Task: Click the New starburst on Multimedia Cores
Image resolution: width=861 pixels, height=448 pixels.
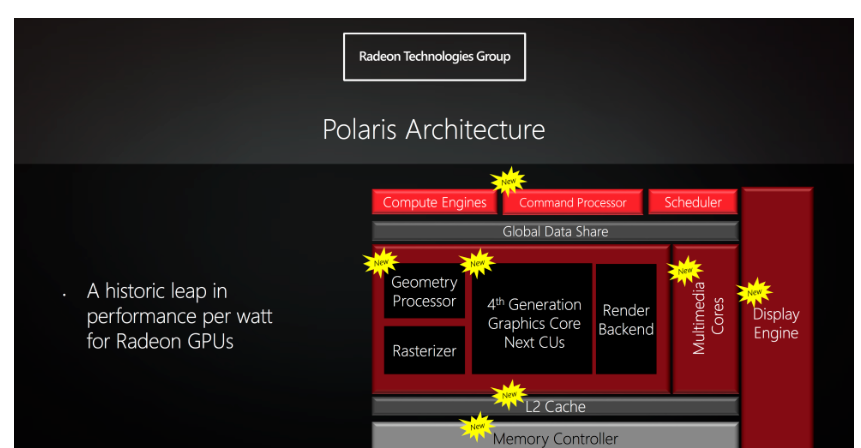Action: (x=685, y=271)
